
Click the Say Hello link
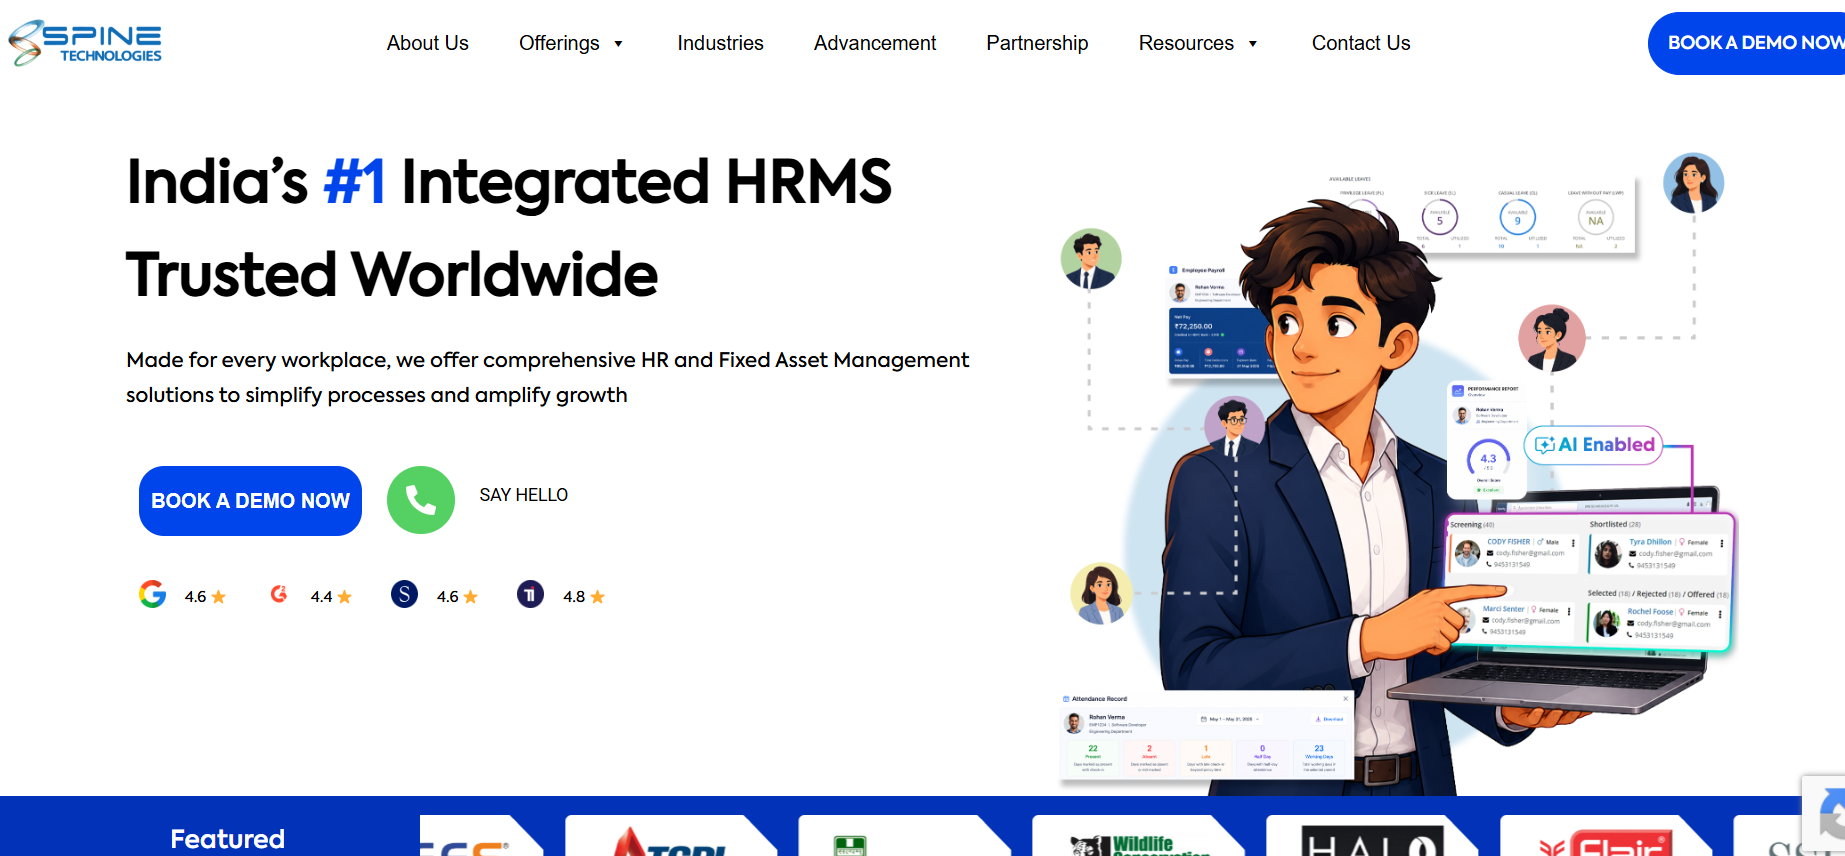(524, 495)
